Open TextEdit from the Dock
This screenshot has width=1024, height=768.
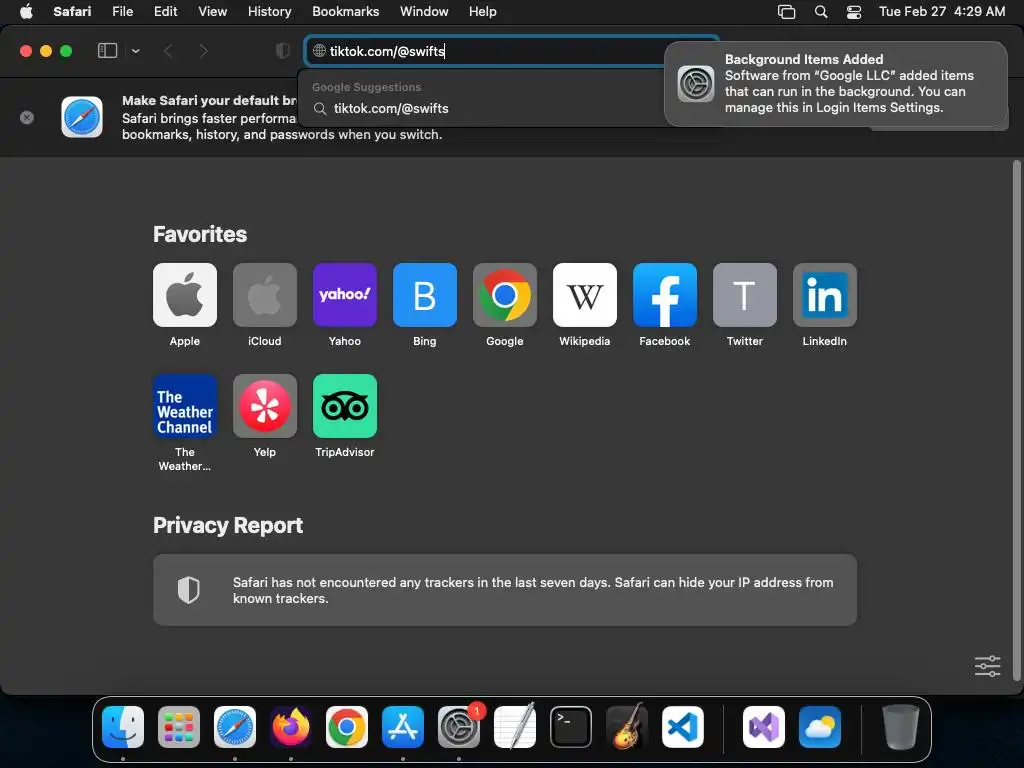point(515,727)
